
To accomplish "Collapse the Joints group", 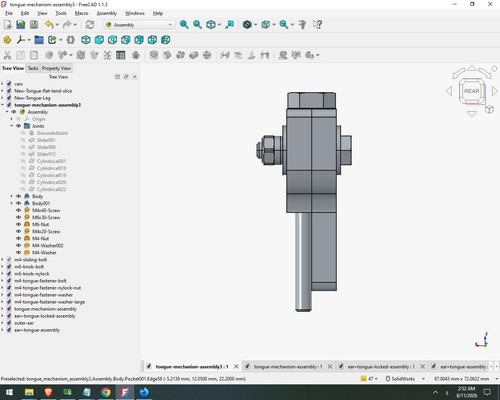I will click(x=12, y=126).
